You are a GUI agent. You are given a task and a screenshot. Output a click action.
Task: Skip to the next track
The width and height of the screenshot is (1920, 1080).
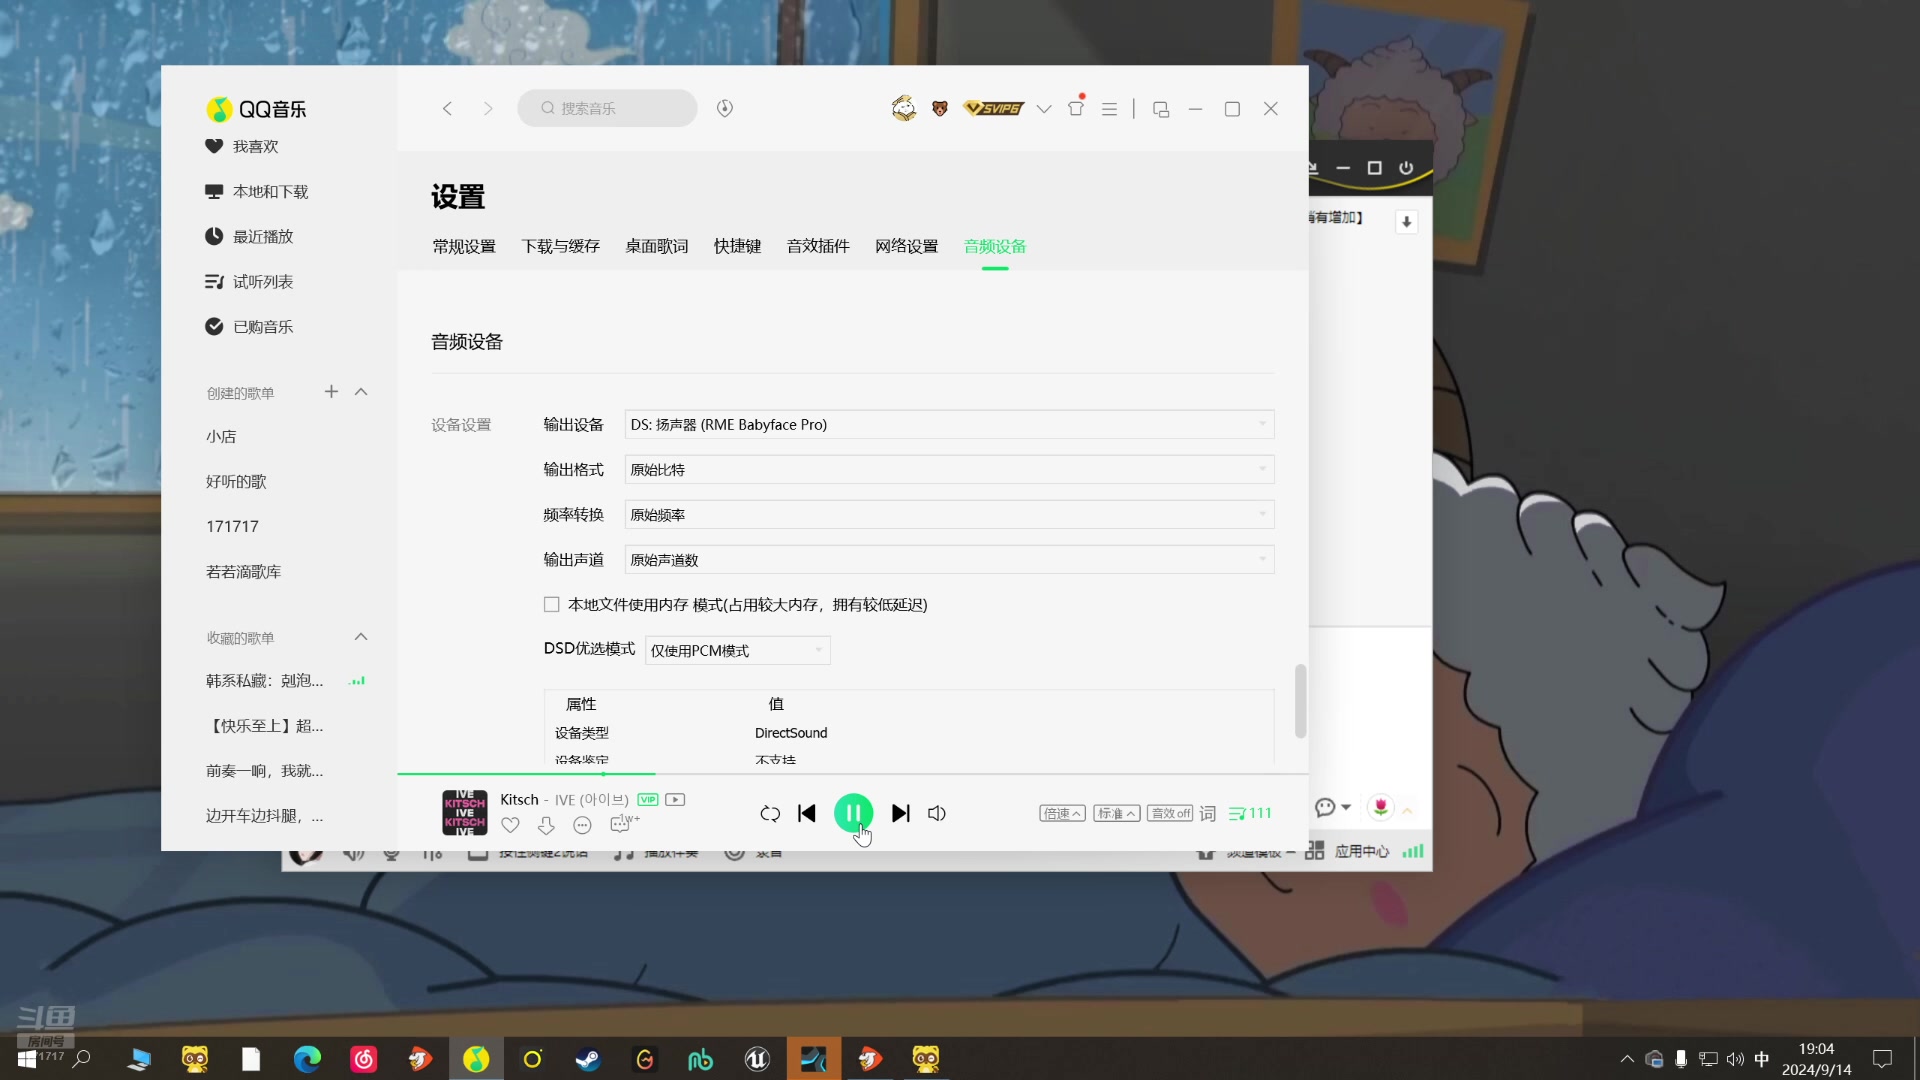click(x=900, y=813)
